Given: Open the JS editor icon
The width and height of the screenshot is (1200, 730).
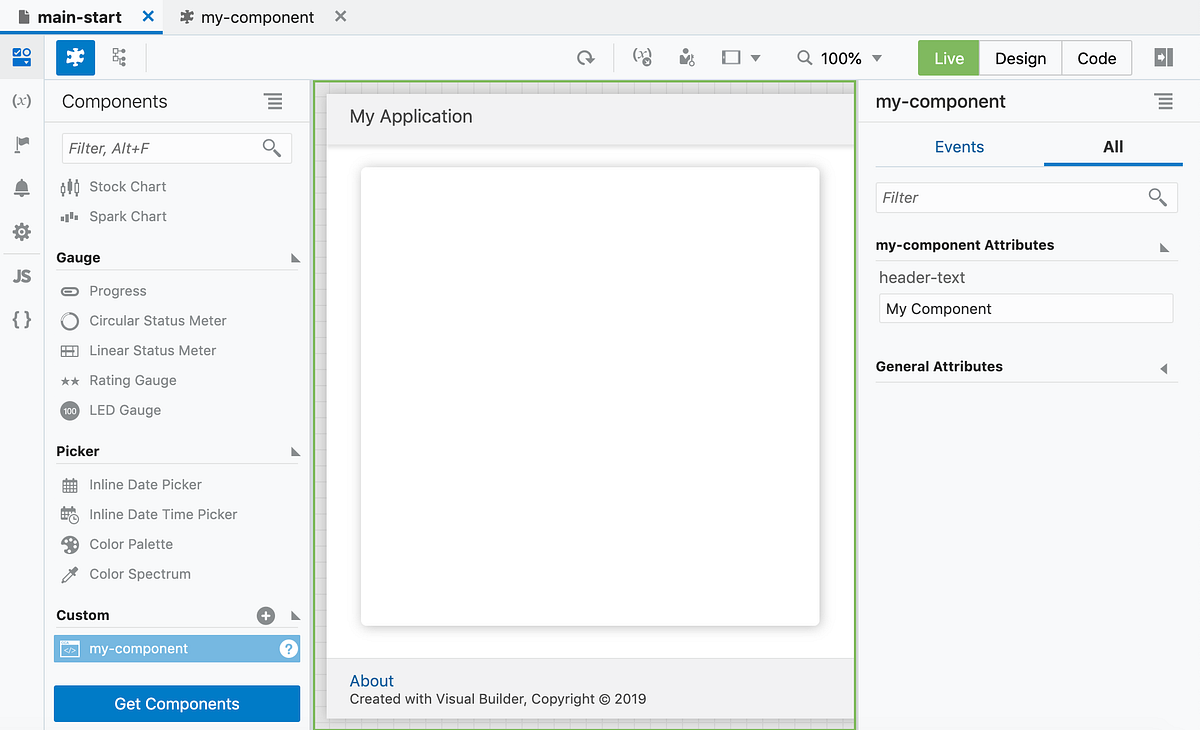Looking at the screenshot, I should (21, 276).
